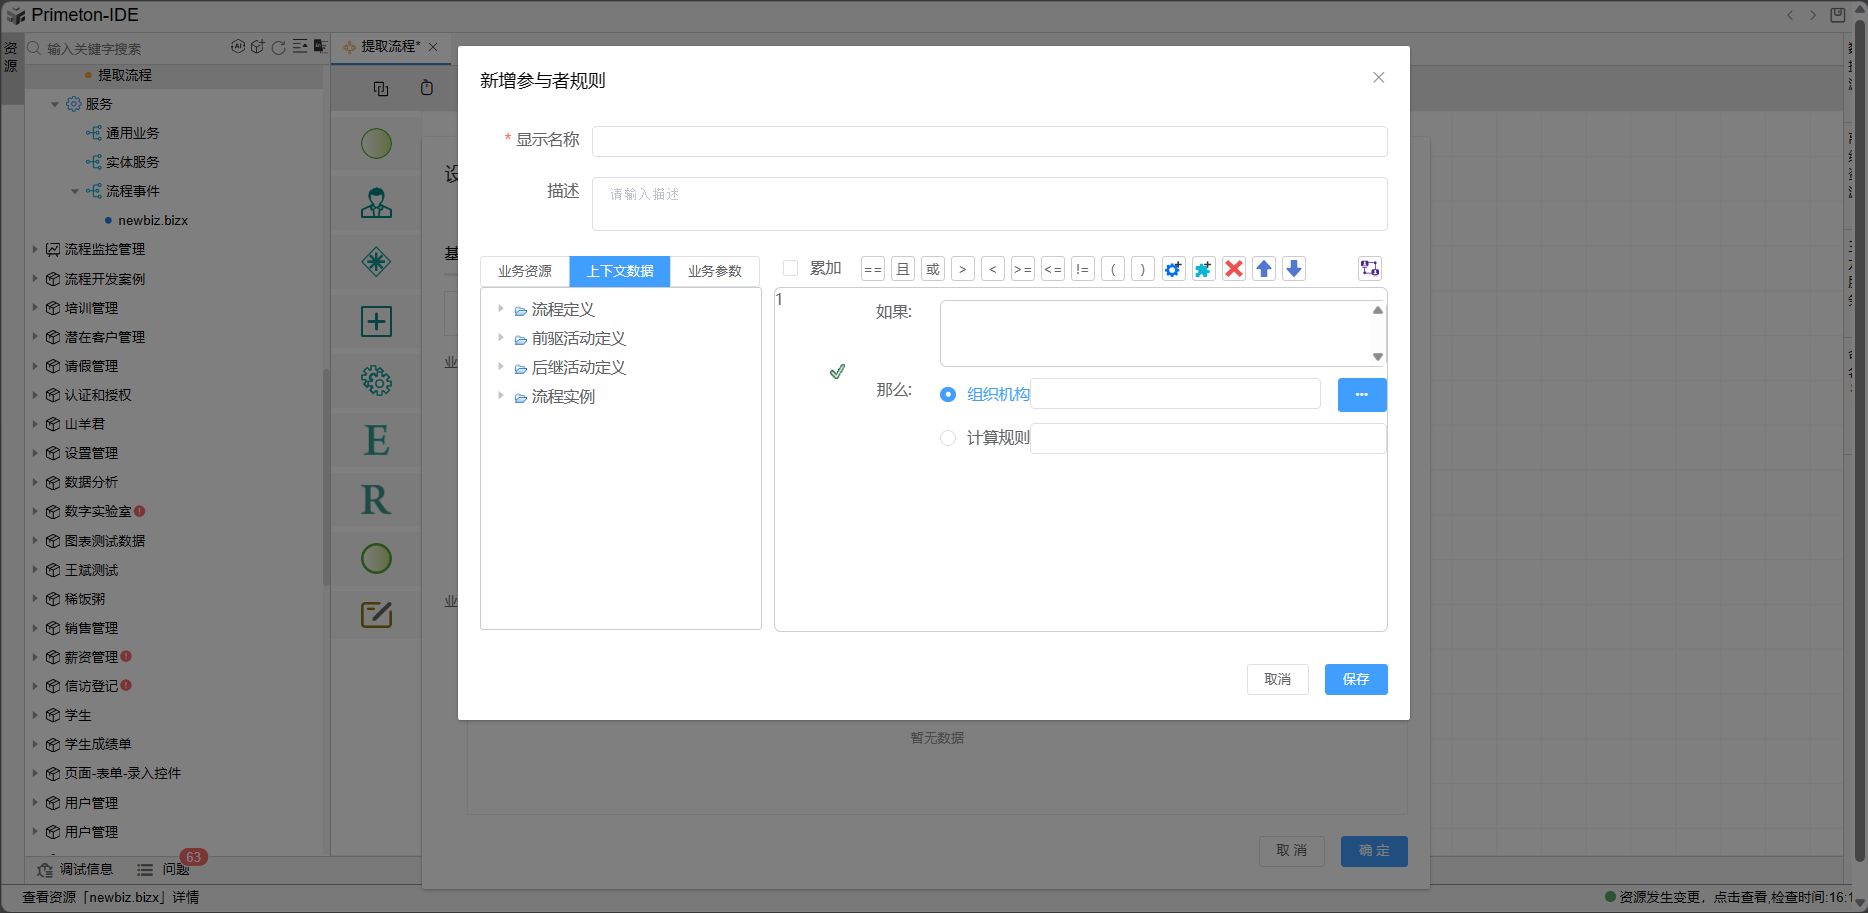Switch to the 业务参数 tab

point(714,271)
